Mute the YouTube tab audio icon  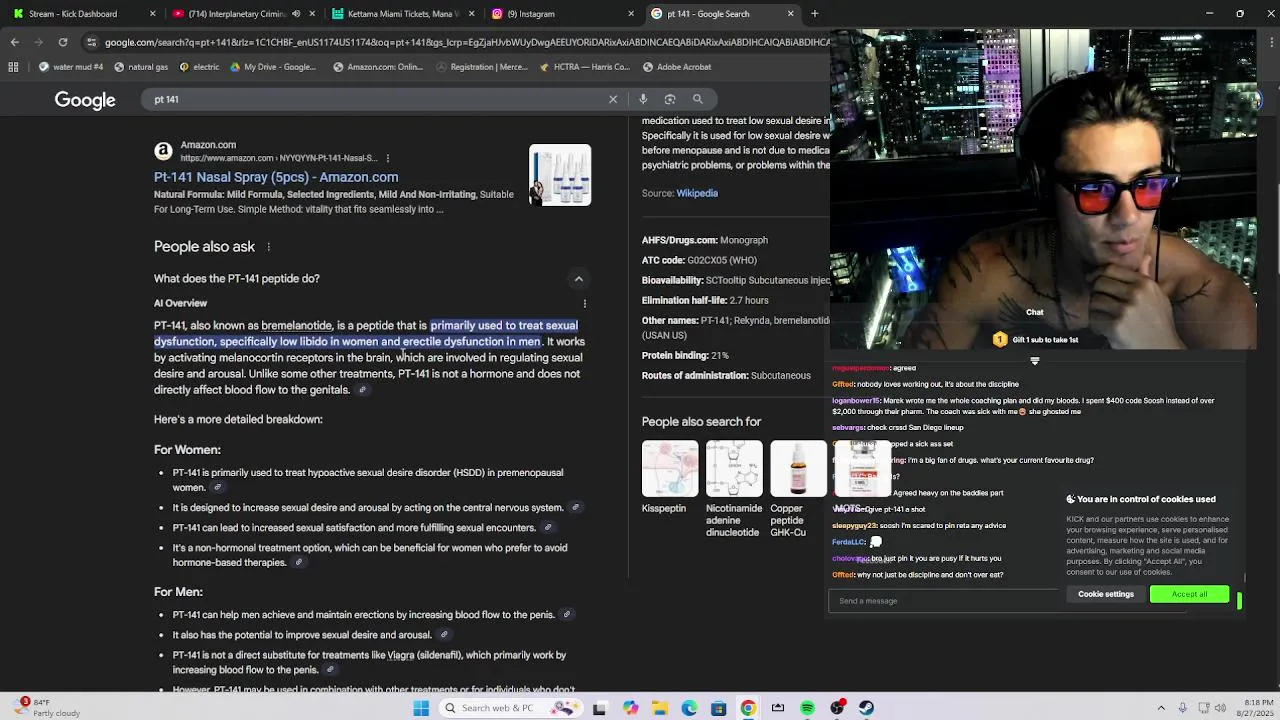[x=296, y=14]
